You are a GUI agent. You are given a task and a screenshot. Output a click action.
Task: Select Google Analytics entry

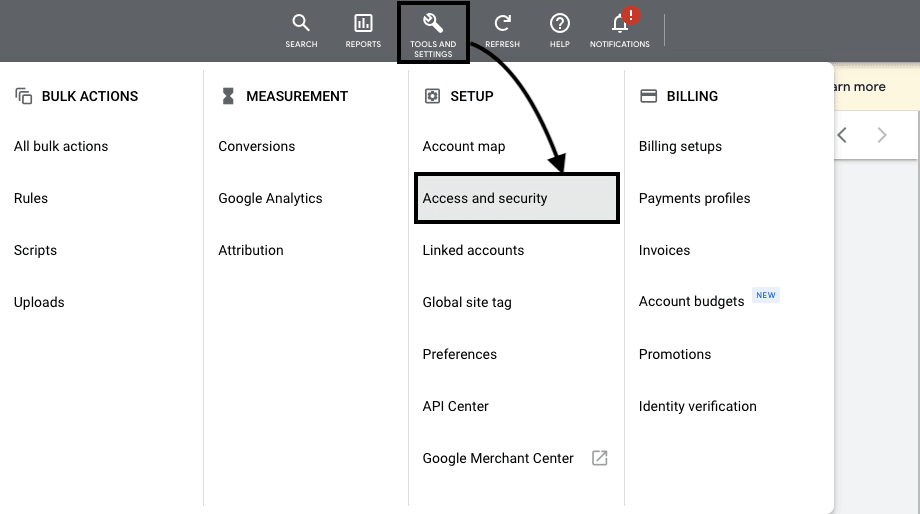[270, 198]
